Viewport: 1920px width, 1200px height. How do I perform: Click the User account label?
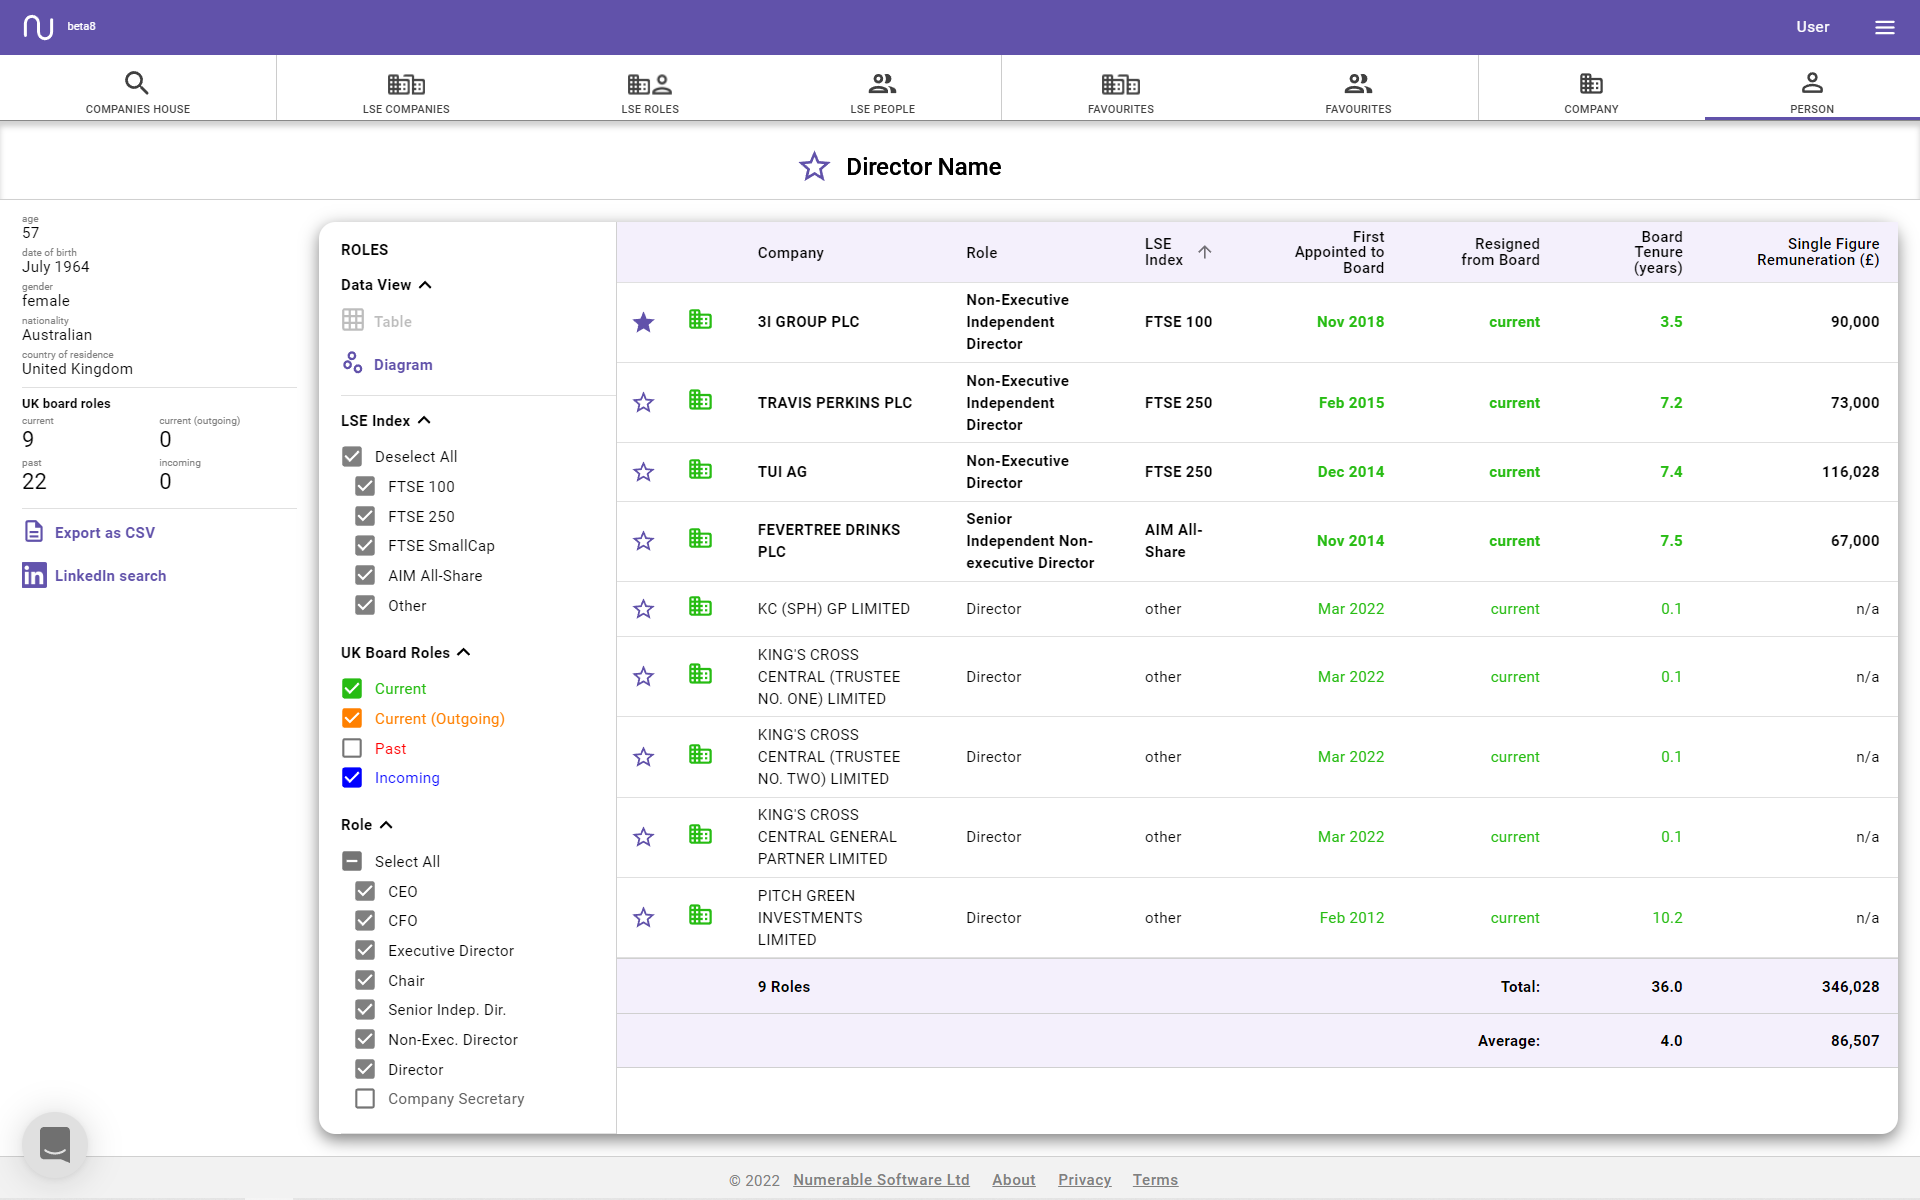[1812, 27]
